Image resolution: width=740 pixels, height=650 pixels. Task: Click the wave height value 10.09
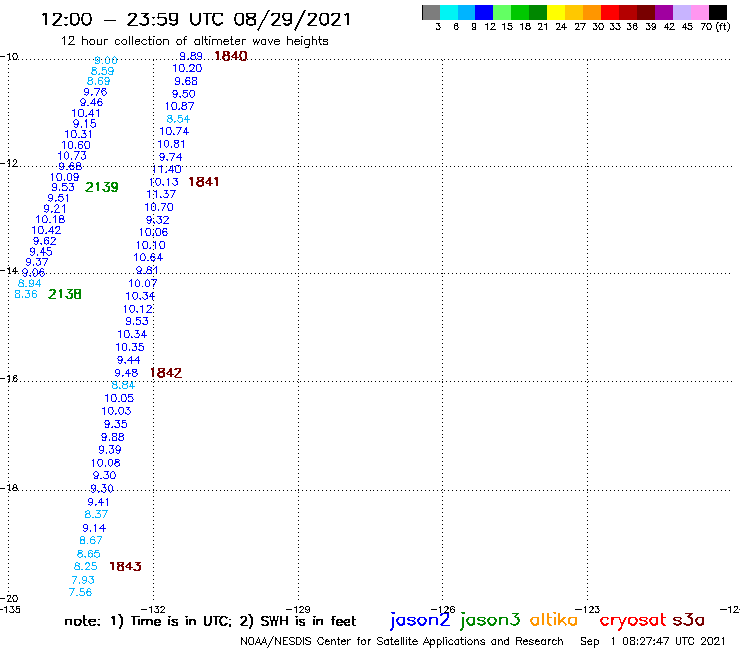click(x=65, y=177)
